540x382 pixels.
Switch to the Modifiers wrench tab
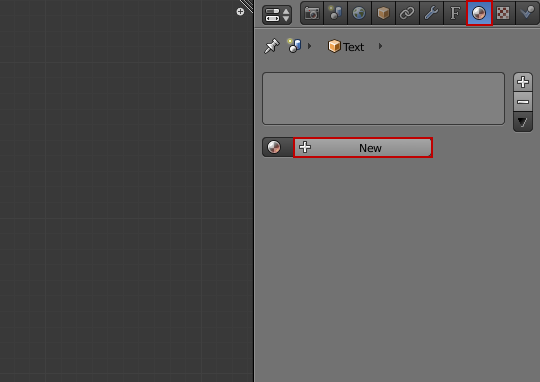[x=431, y=13]
